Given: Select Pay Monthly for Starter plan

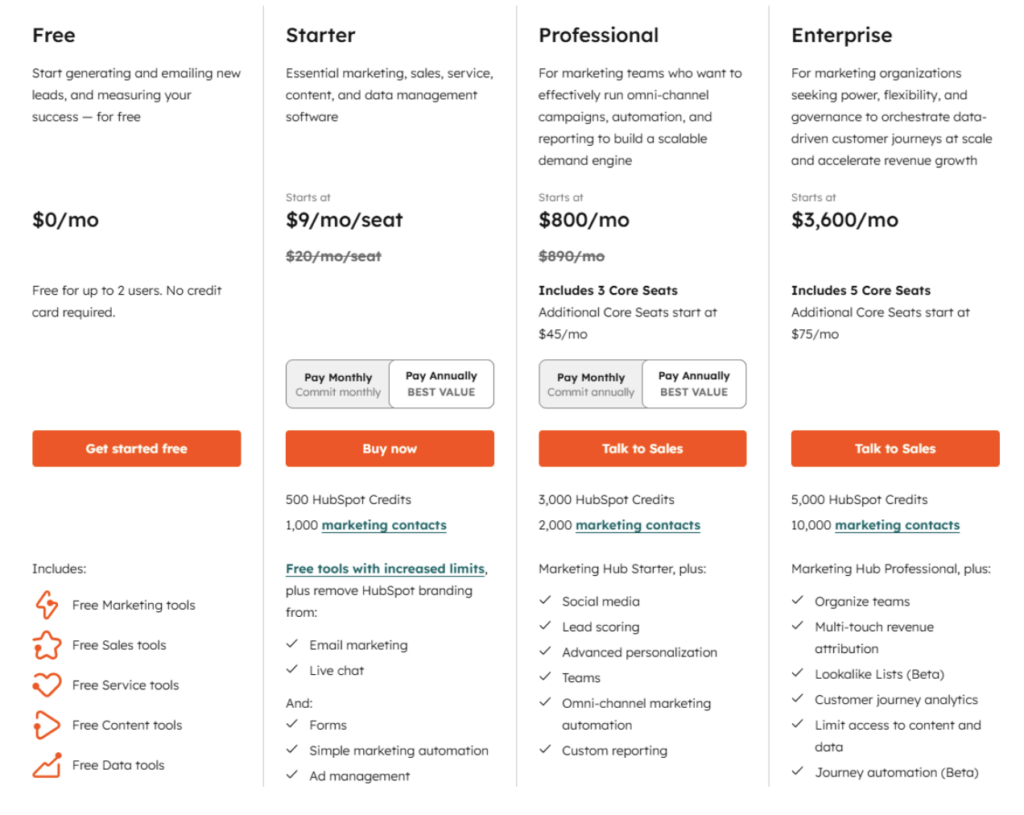Looking at the screenshot, I should click(338, 384).
